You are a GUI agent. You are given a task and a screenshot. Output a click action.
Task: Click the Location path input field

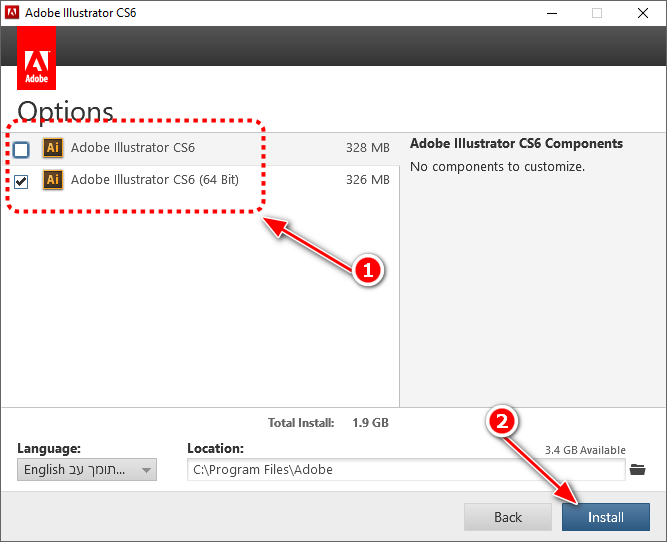405,470
